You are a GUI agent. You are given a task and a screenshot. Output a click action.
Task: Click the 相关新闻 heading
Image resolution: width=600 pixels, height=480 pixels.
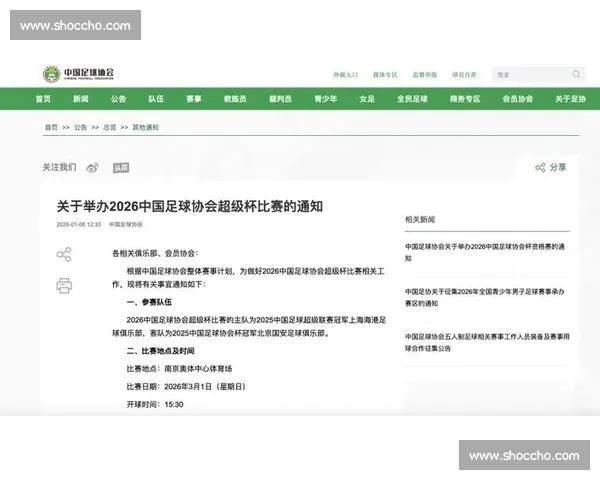point(420,219)
